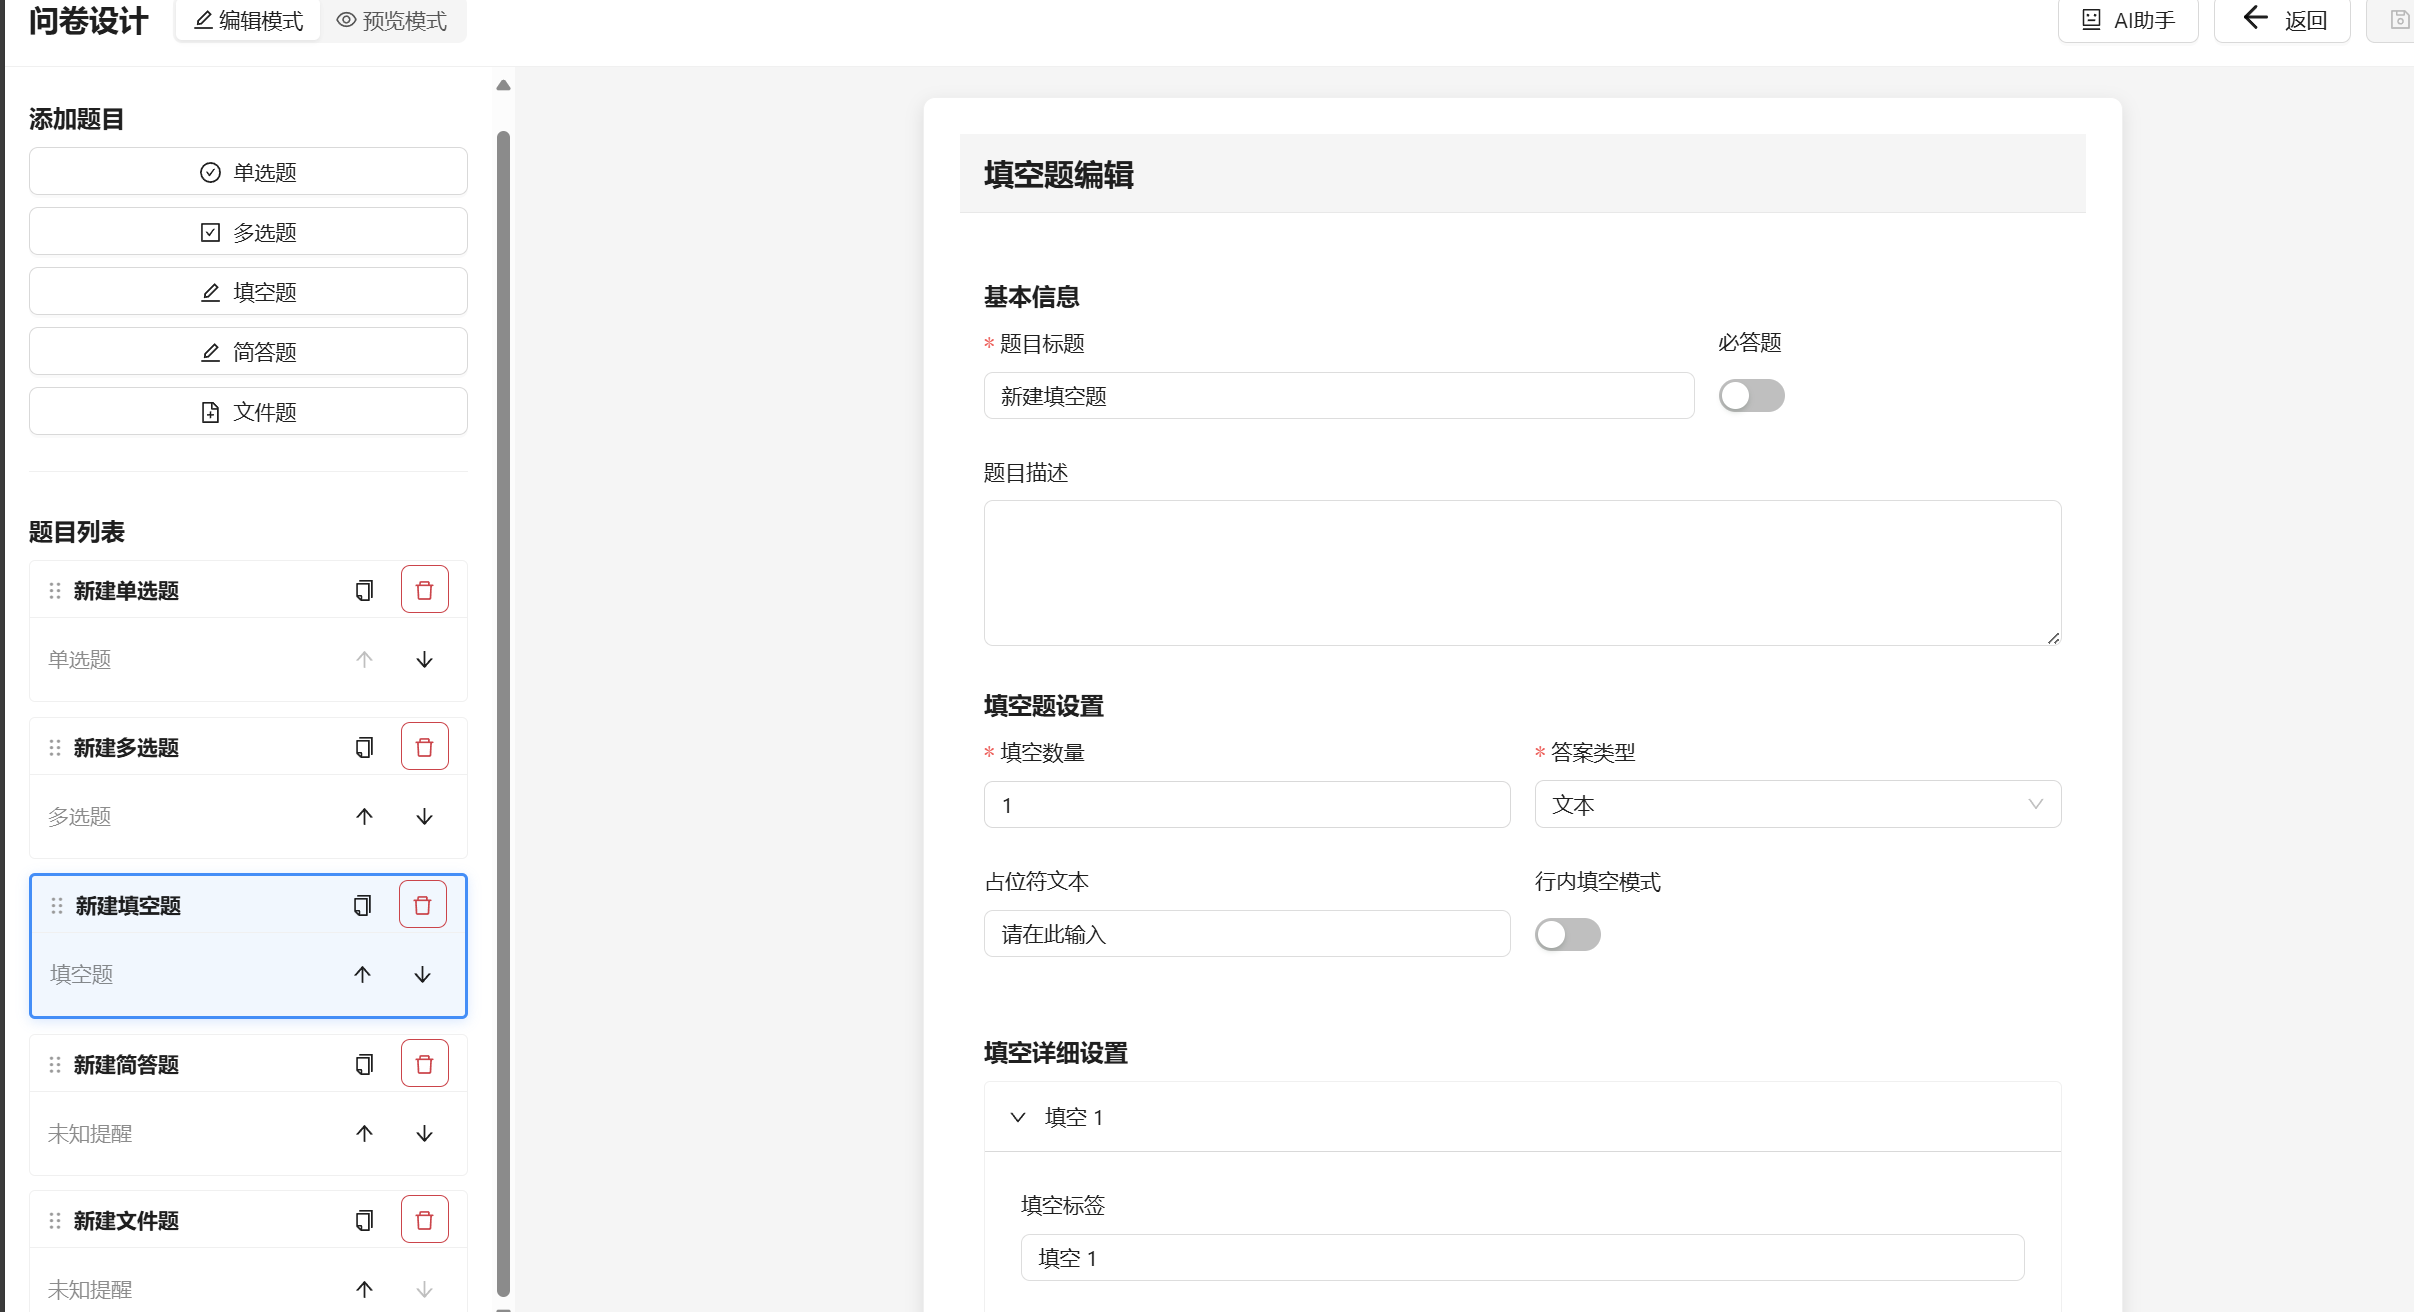This screenshot has width=2414, height=1312.
Task: Click the drag handle of 新建单选题
Action: point(55,590)
